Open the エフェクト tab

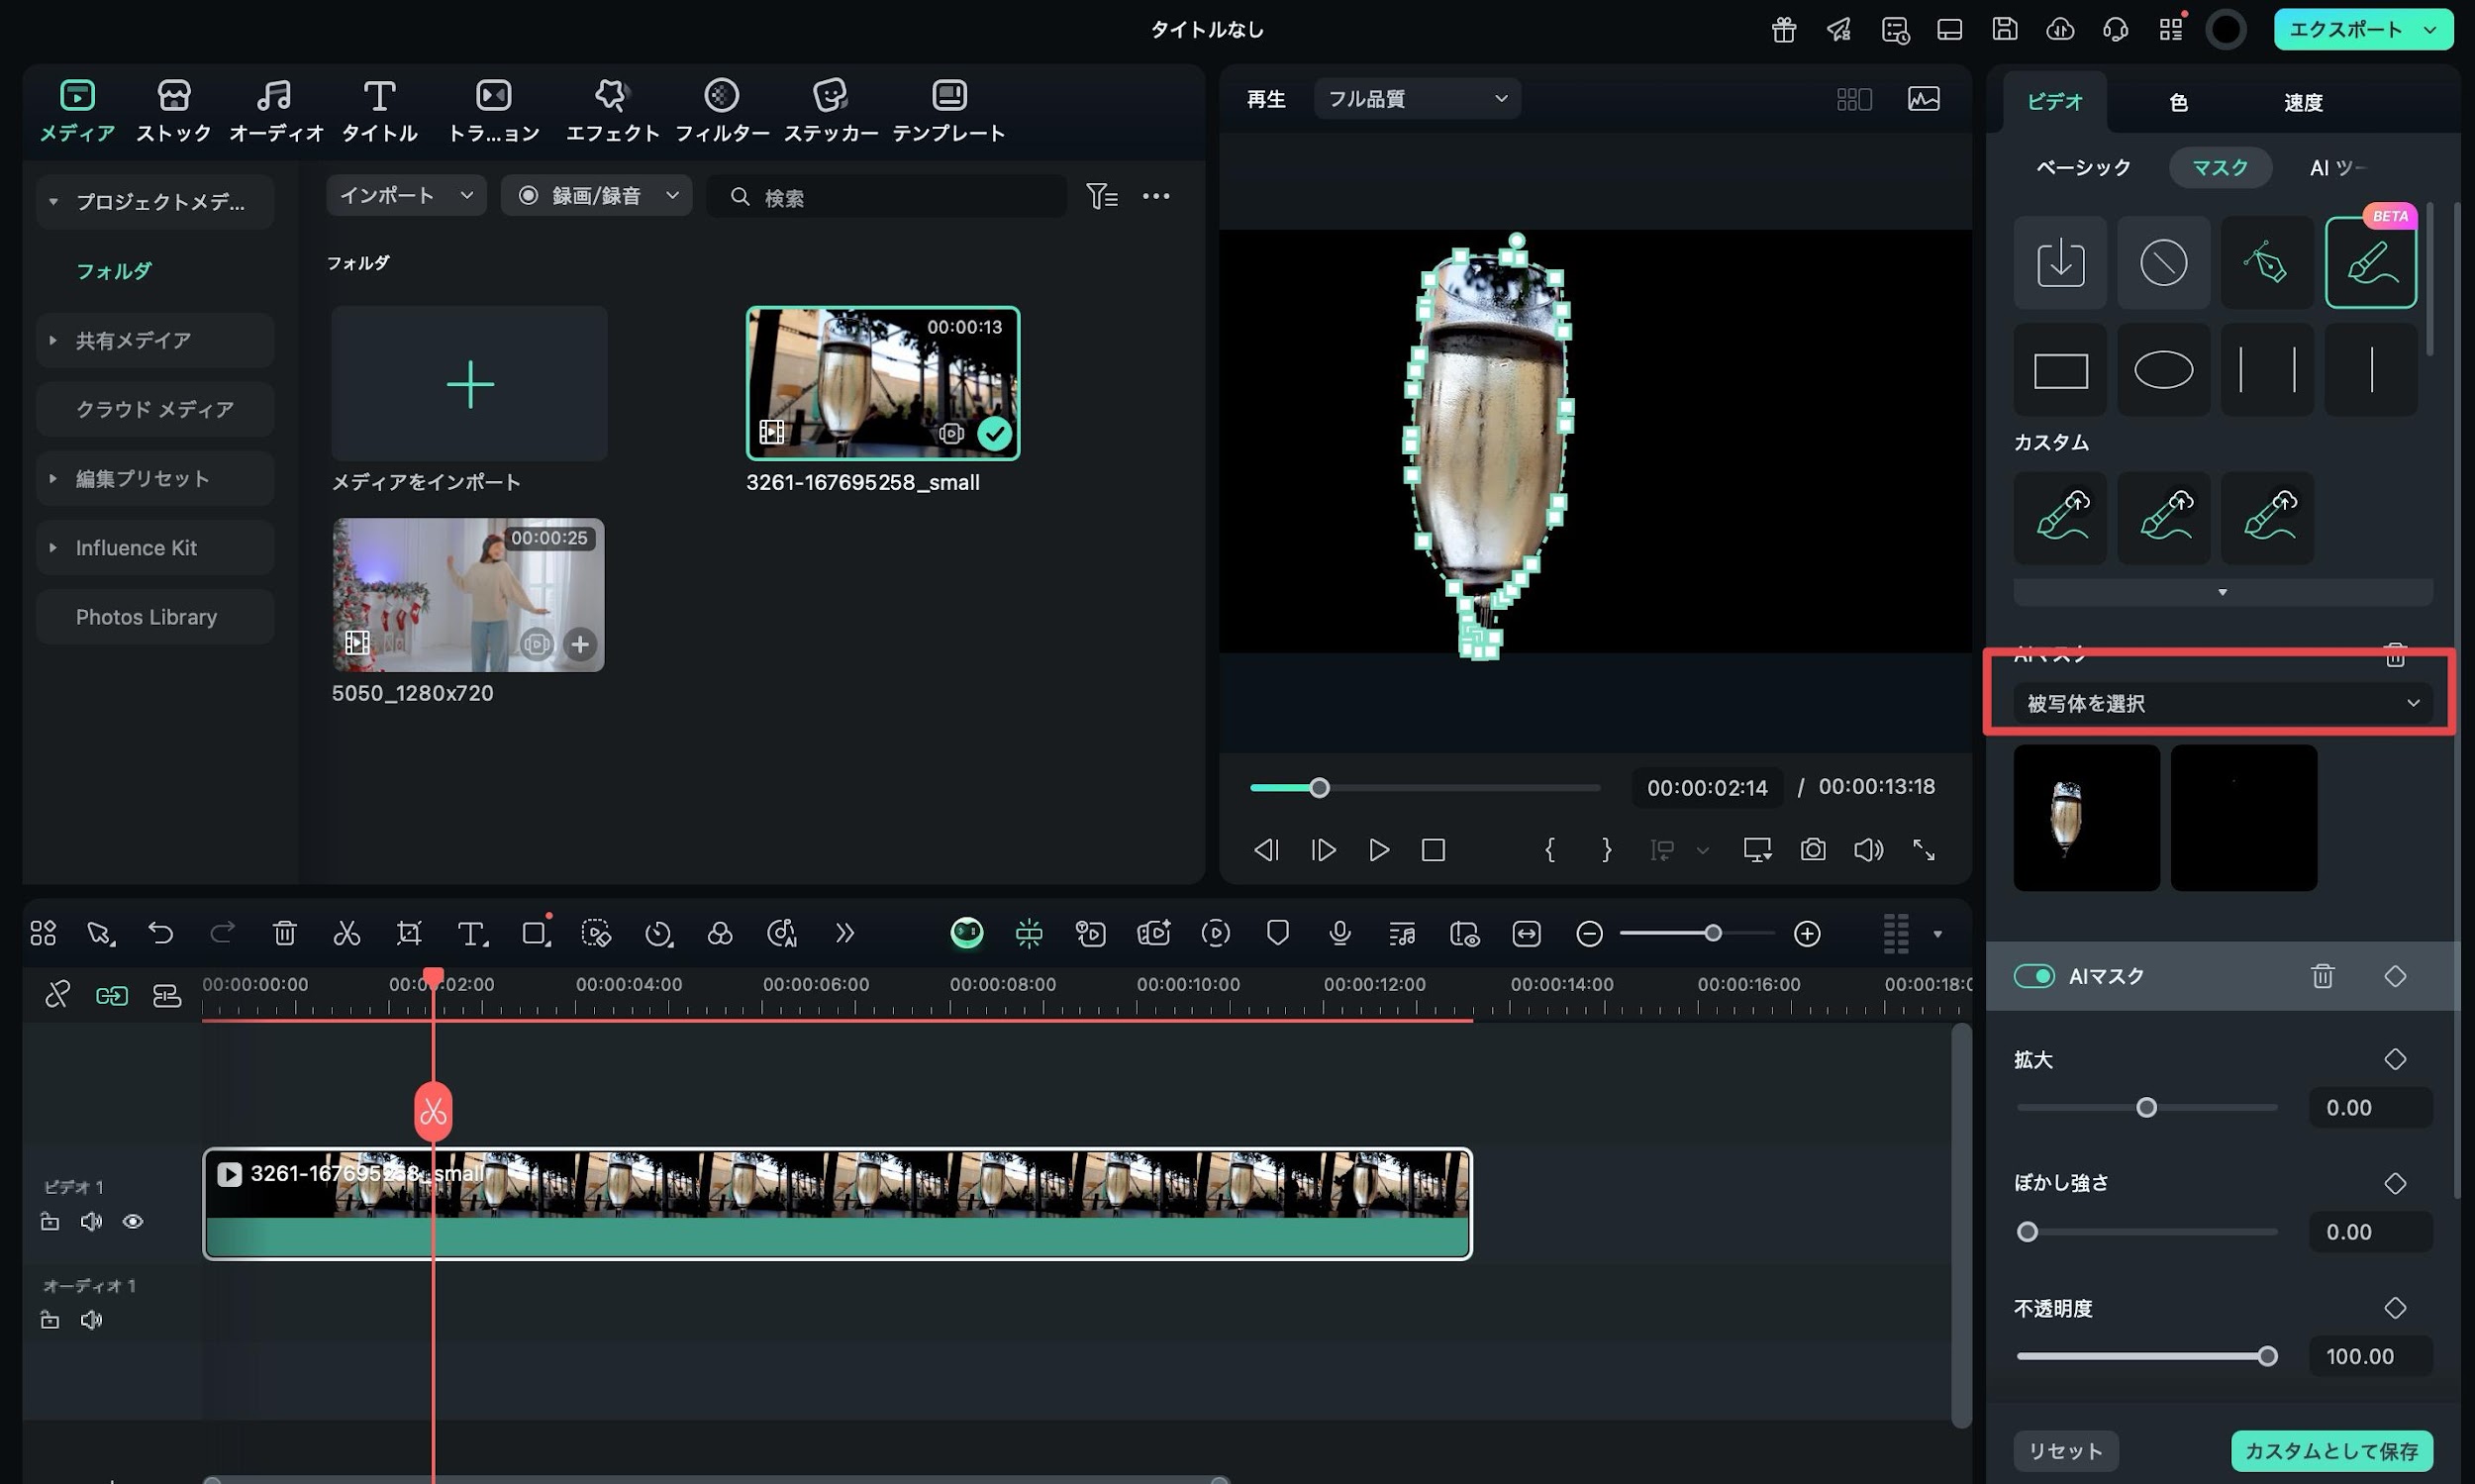(x=612, y=110)
